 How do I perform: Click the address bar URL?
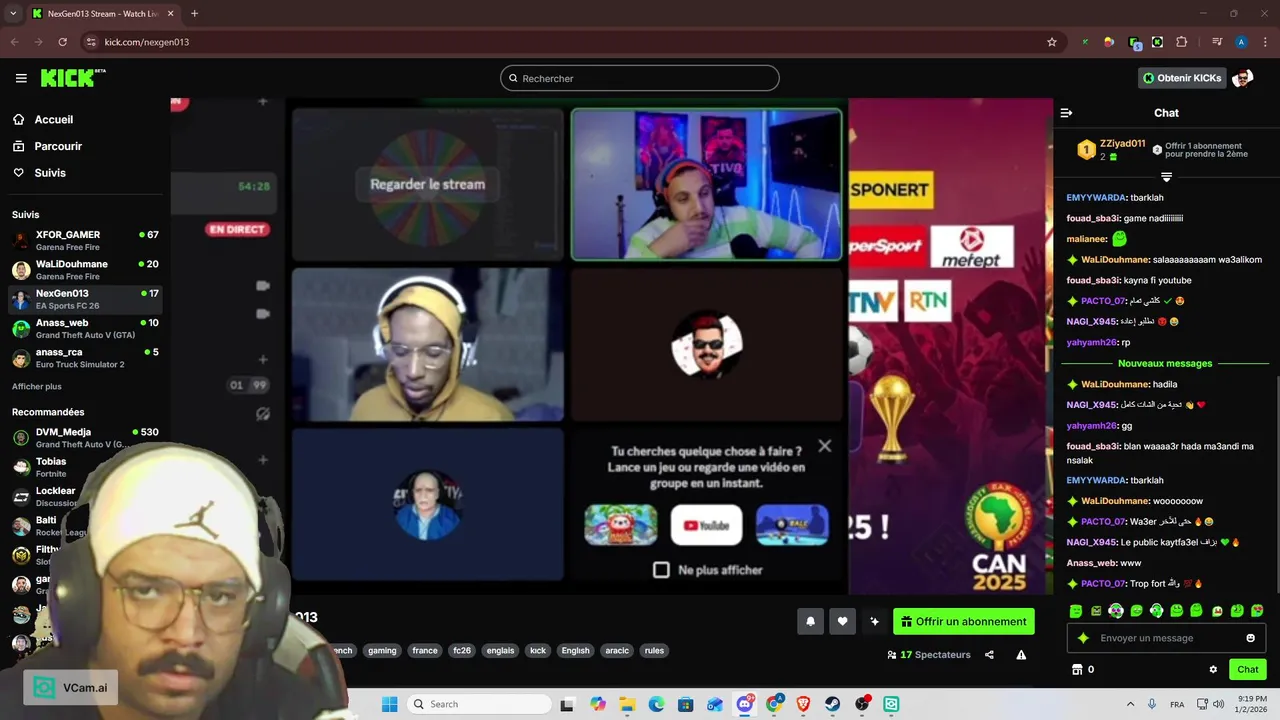(147, 42)
